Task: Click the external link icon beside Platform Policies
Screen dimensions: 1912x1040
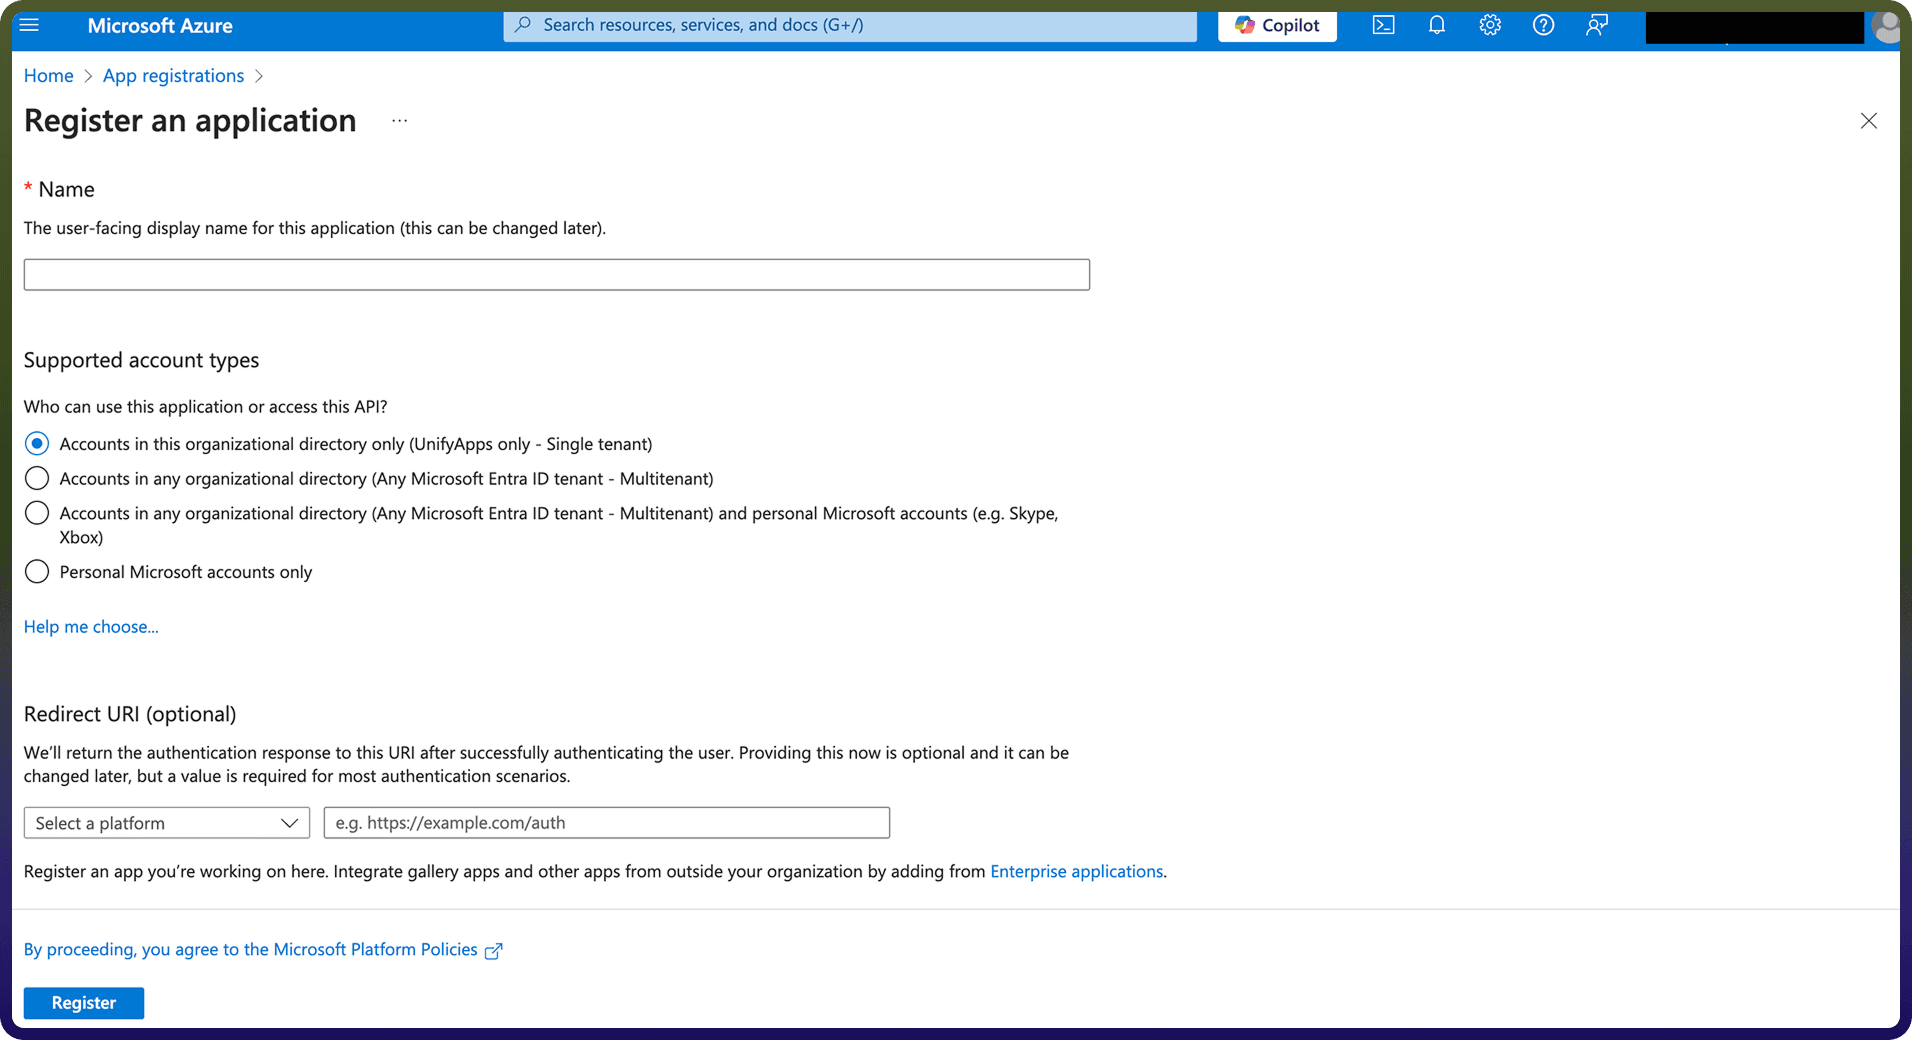Action: (x=493, y=951)
